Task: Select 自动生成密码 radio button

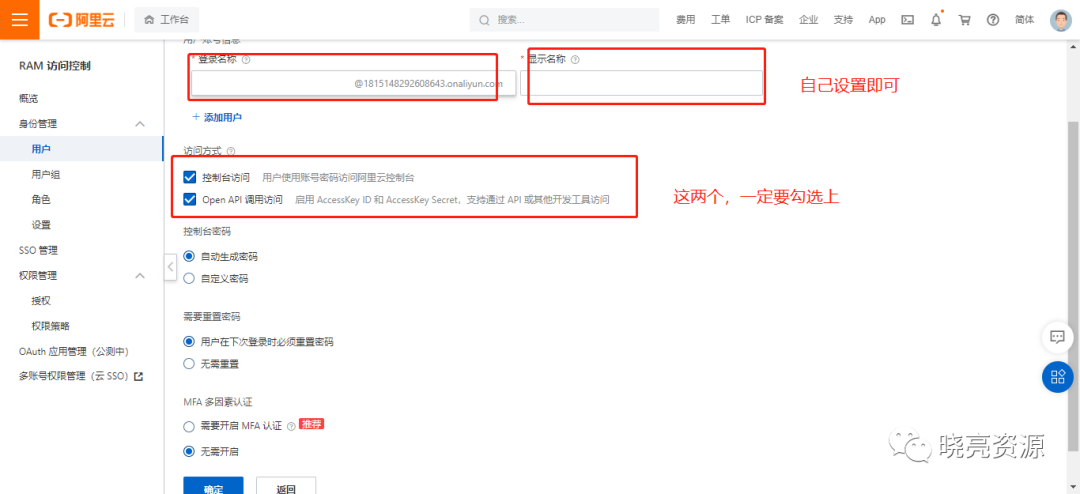Action: [x=189, y=256]
